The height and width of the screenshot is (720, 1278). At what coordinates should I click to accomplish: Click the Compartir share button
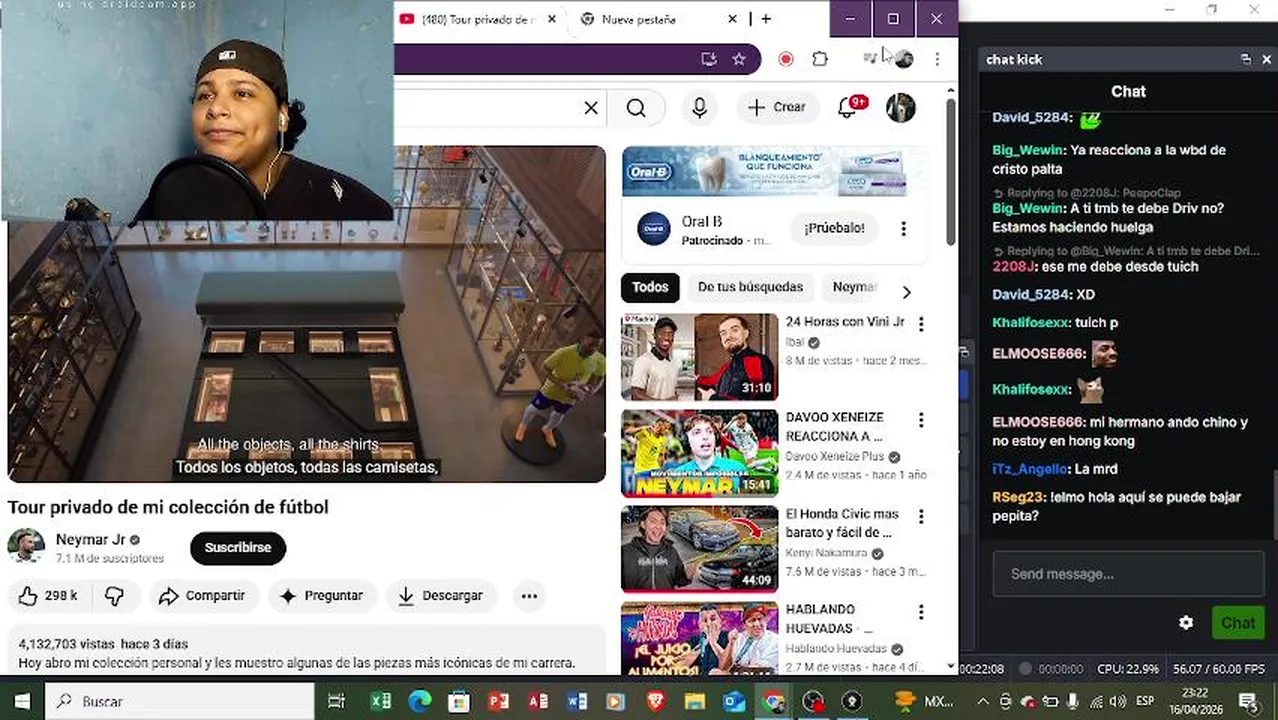pos(203,595)
